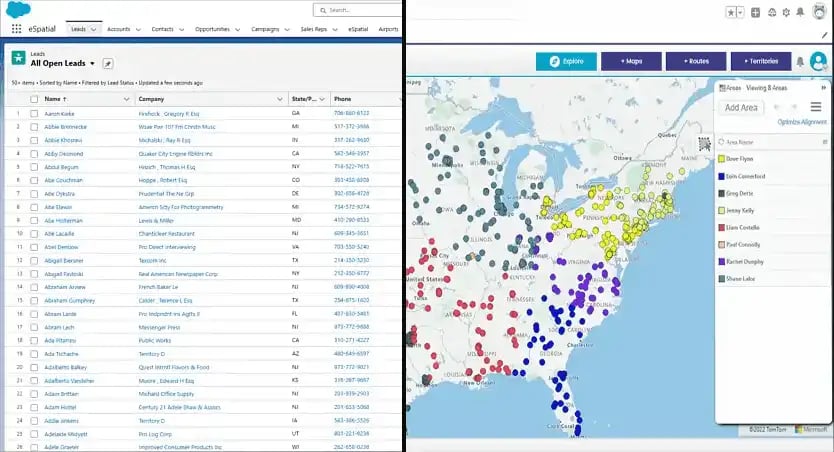Check the Abel Dembow row checkbox
Screen dimensions: 834x452
34,247
